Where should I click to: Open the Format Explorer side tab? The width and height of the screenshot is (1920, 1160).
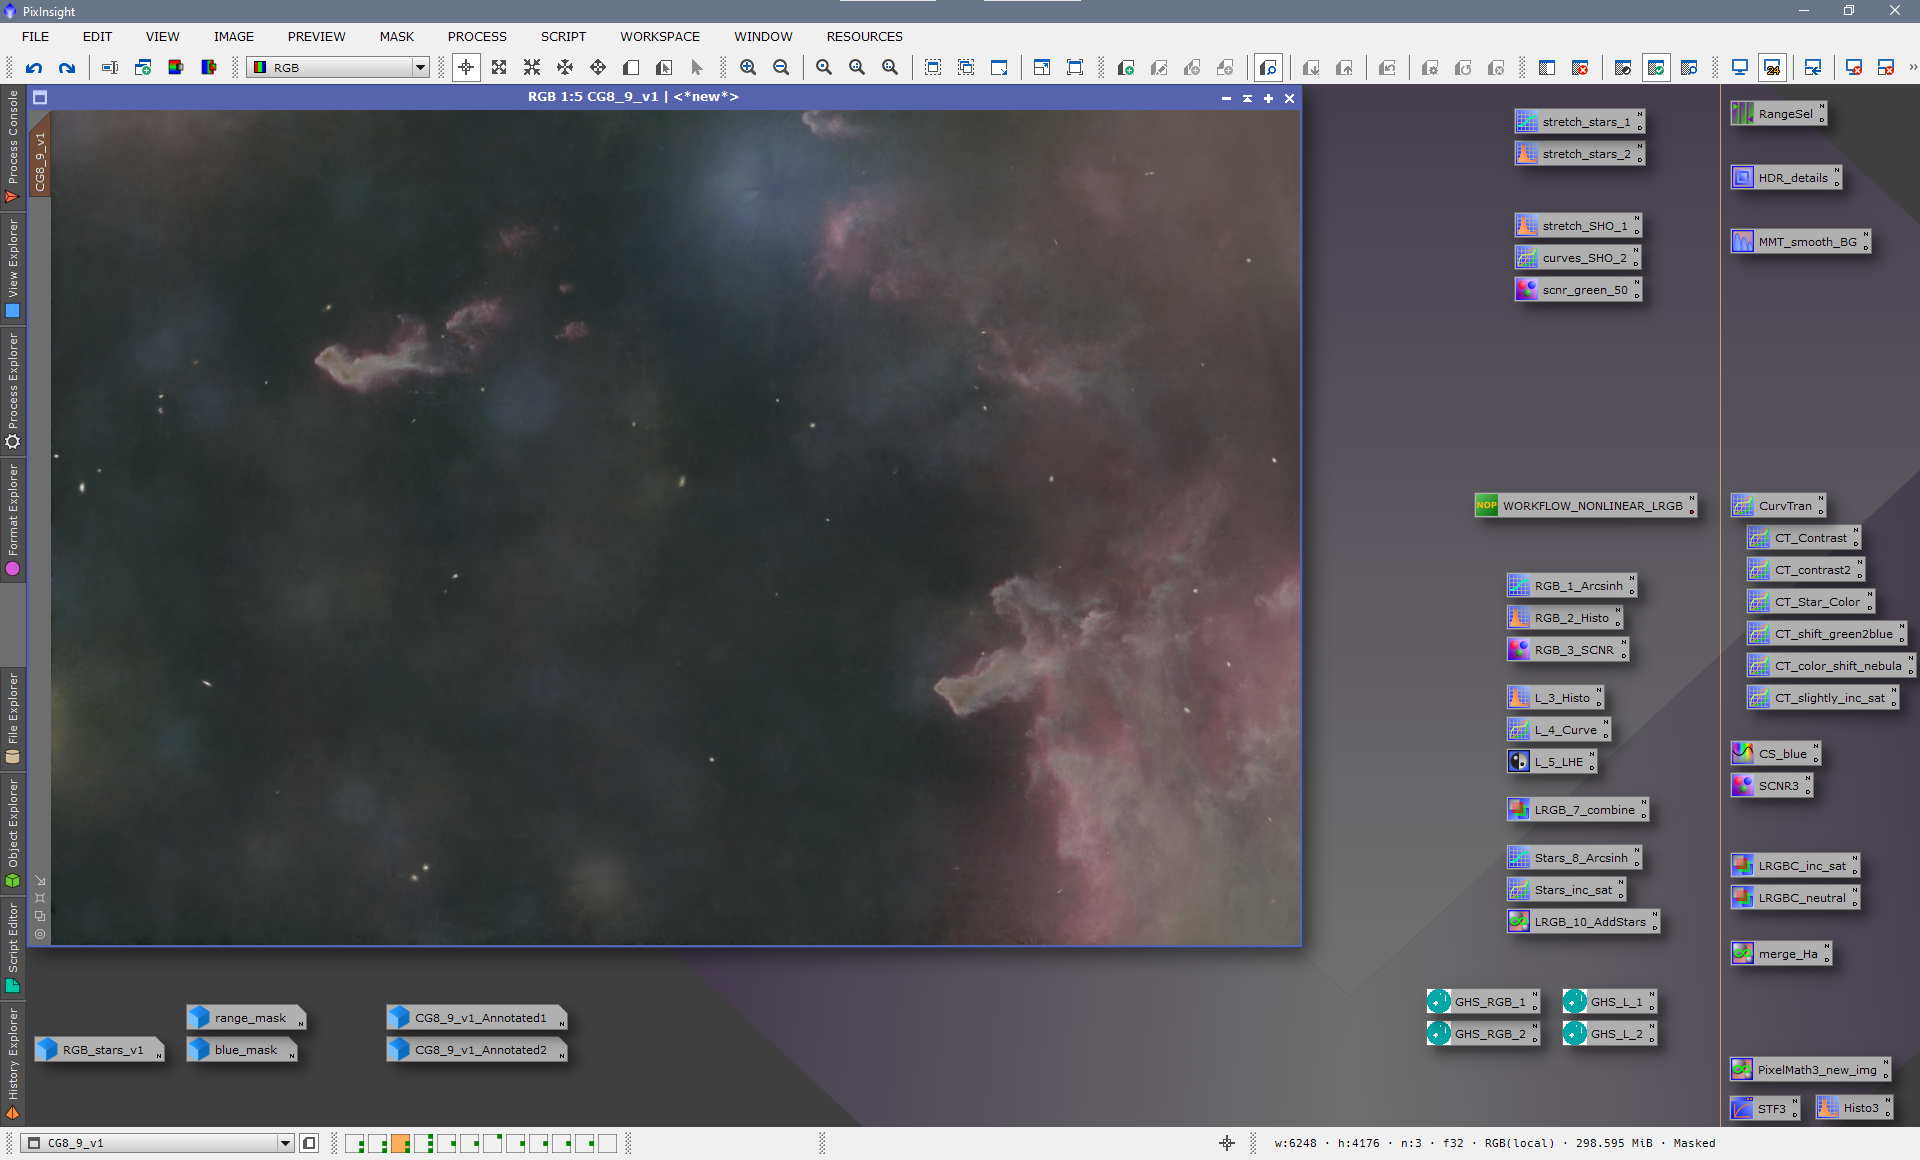[x=13, y=520]
